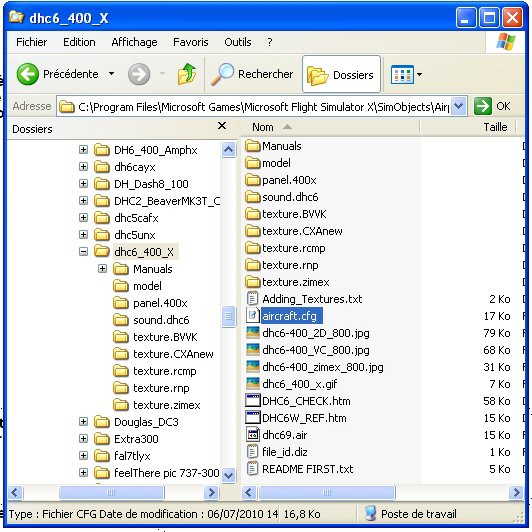The height and width of the screenshot is (532, 532).
Task: Select the Manuals folder icon in file list
Action: click(252, 146)
